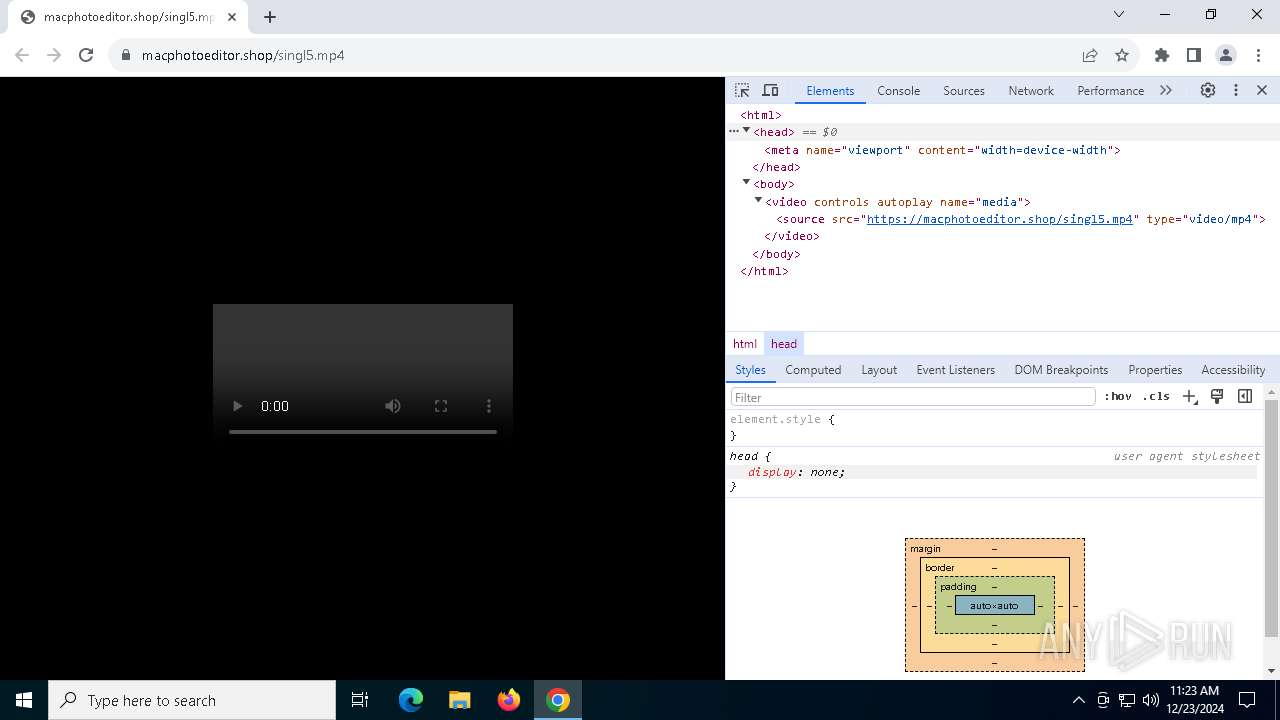Show hidden system tray icons
The height and width of the screenshot is (720, 1280).
(x=1078, y=700)
